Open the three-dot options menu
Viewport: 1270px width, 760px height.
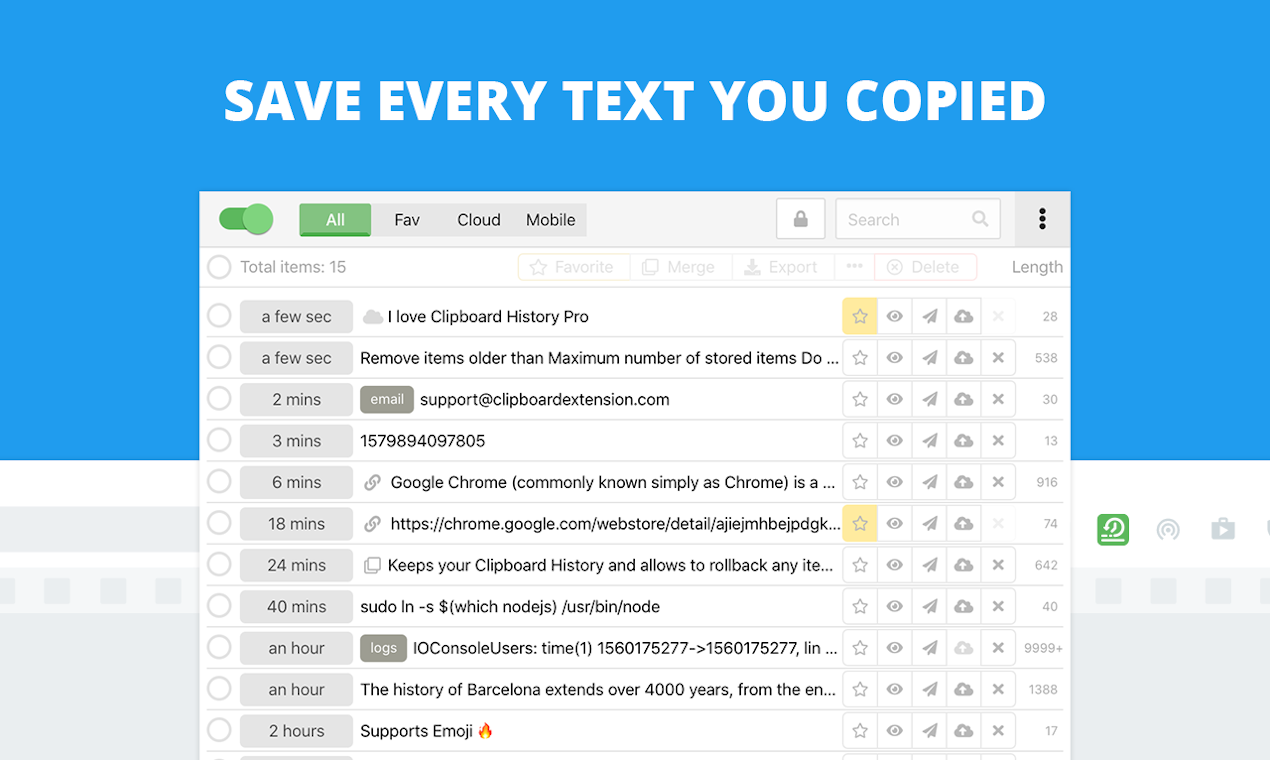click(1042, 219)
